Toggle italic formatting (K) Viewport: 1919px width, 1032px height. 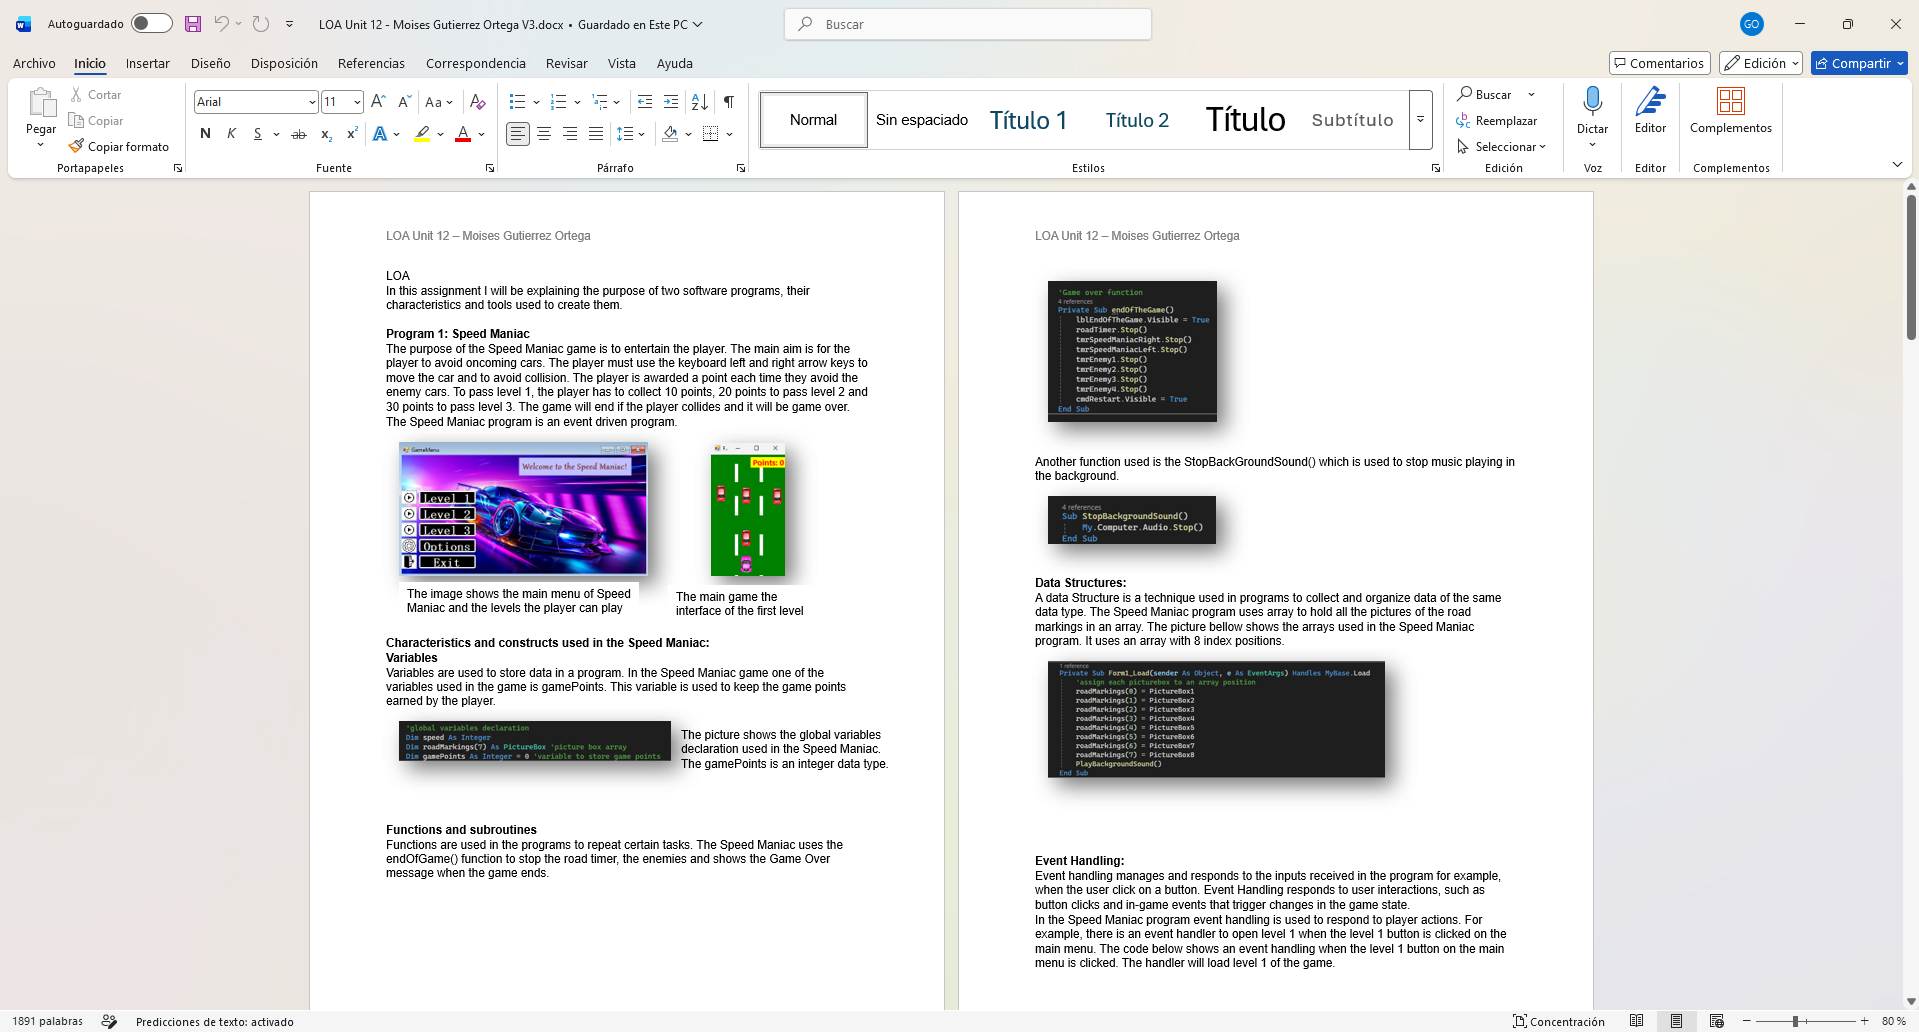coord(231,134)
